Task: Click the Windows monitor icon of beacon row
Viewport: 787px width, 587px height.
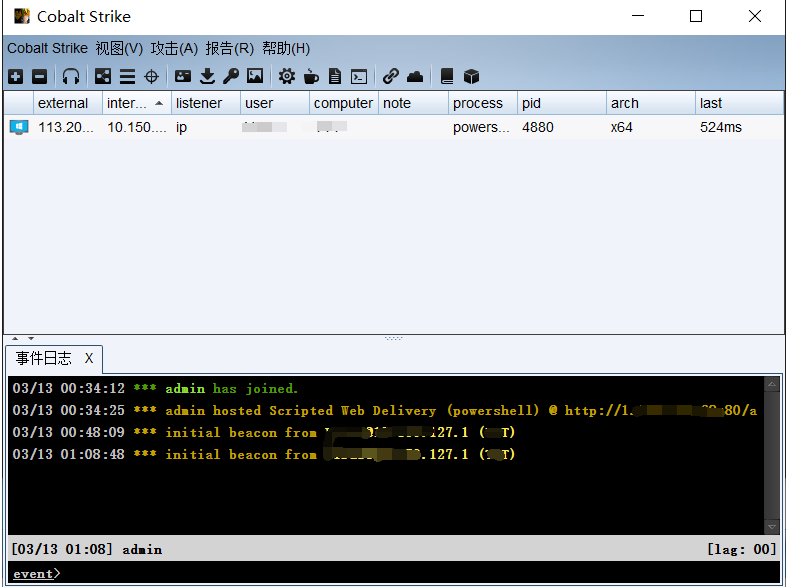Action: tap(19, 127)
